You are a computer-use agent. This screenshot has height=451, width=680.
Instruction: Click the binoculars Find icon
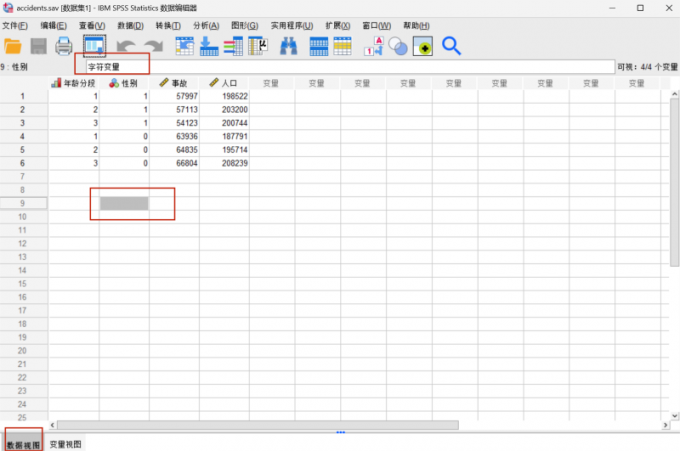point(289,46)
